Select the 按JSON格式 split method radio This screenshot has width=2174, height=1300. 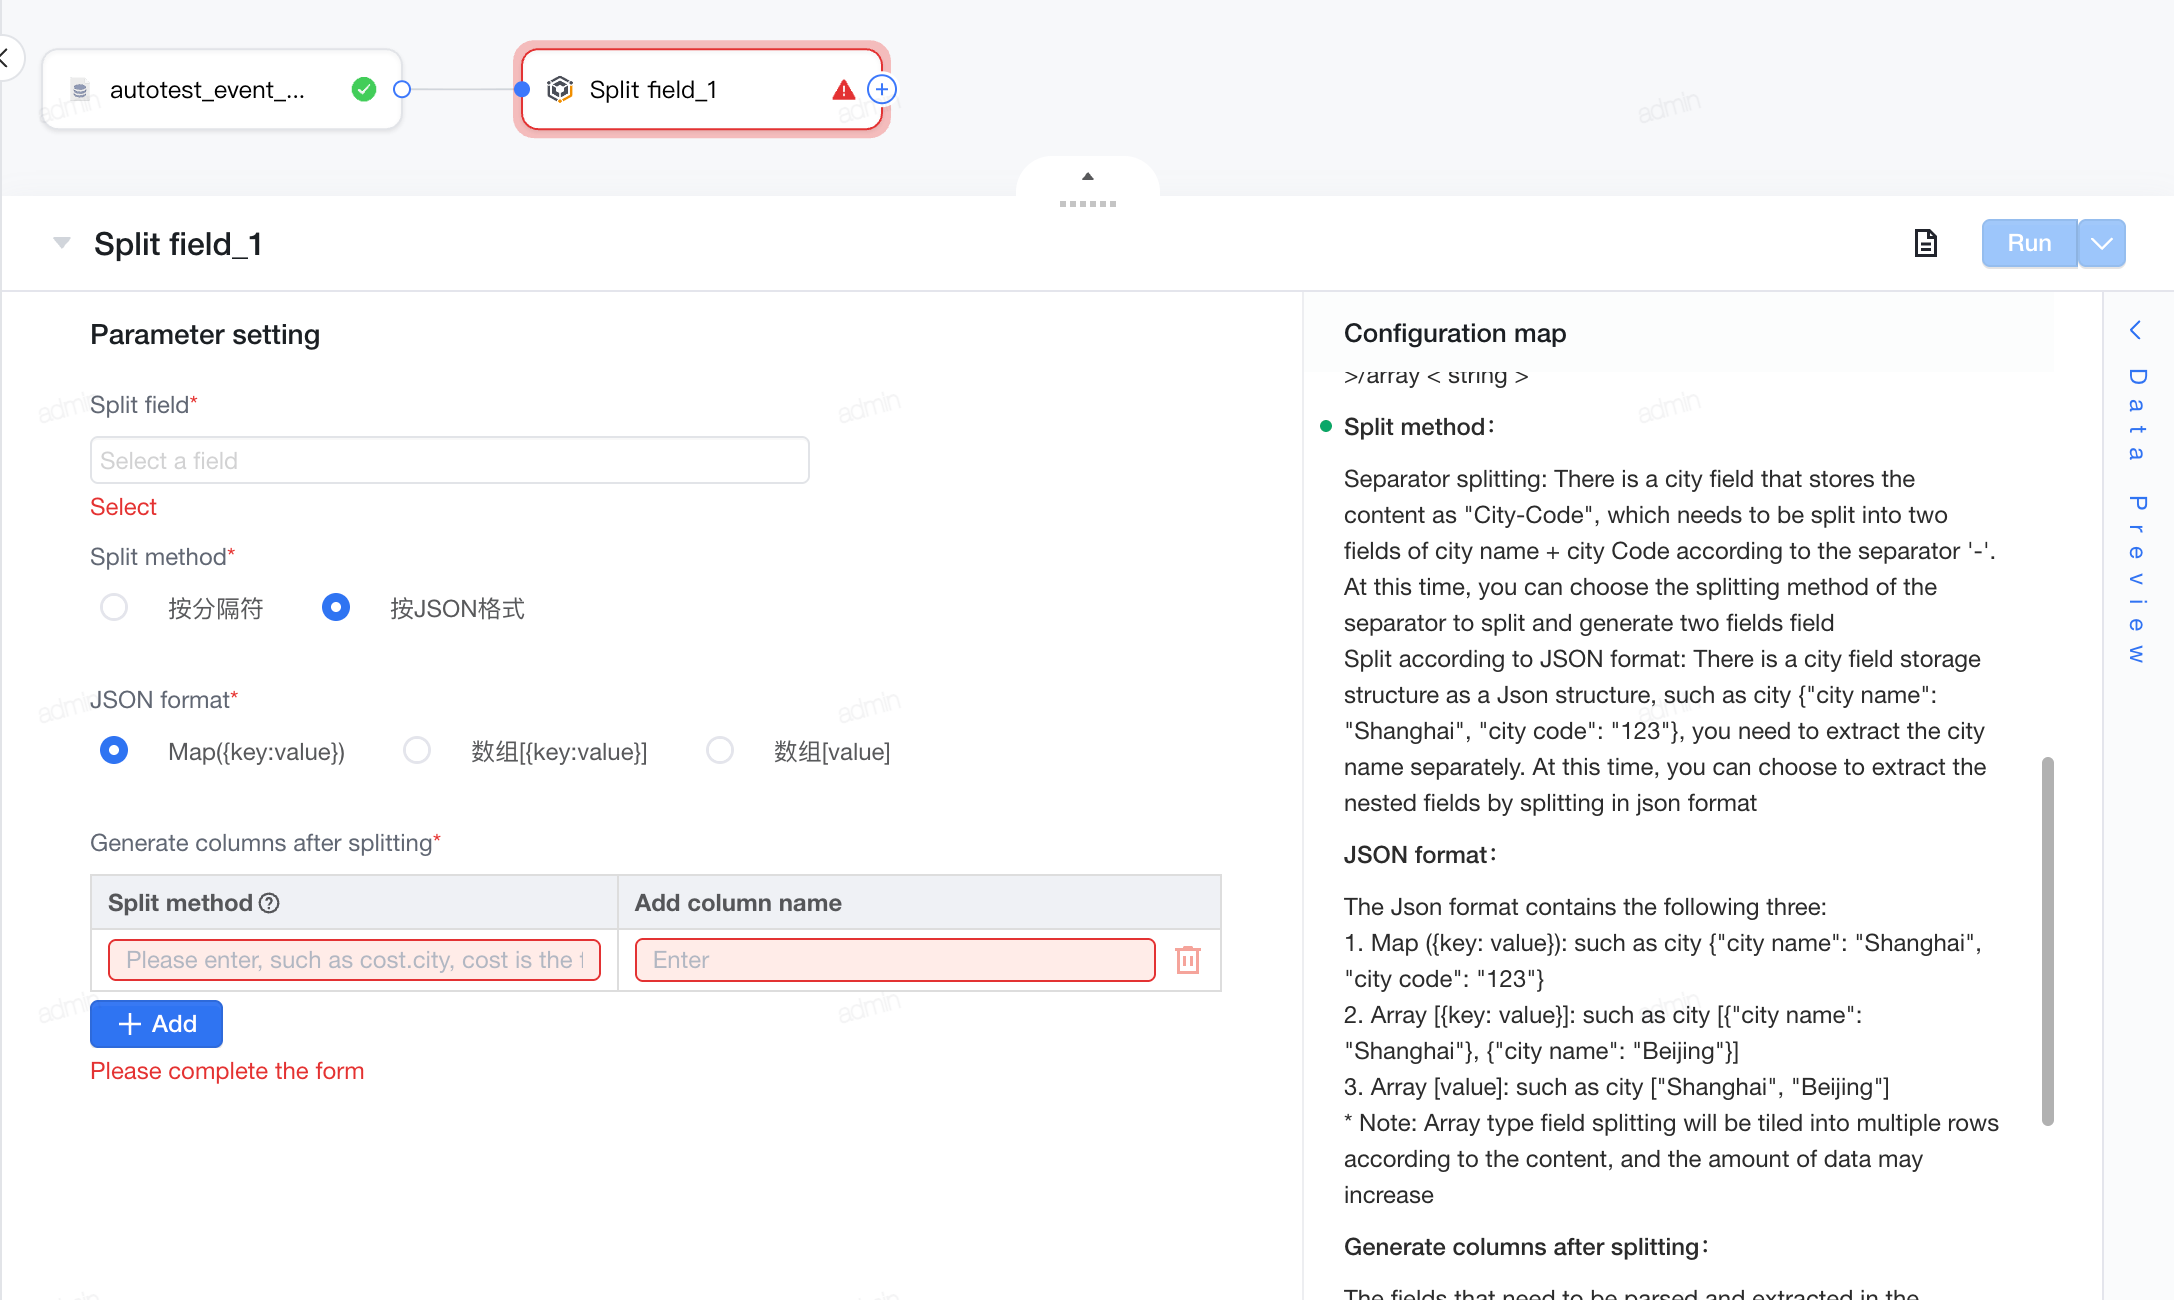coord(336,607)
